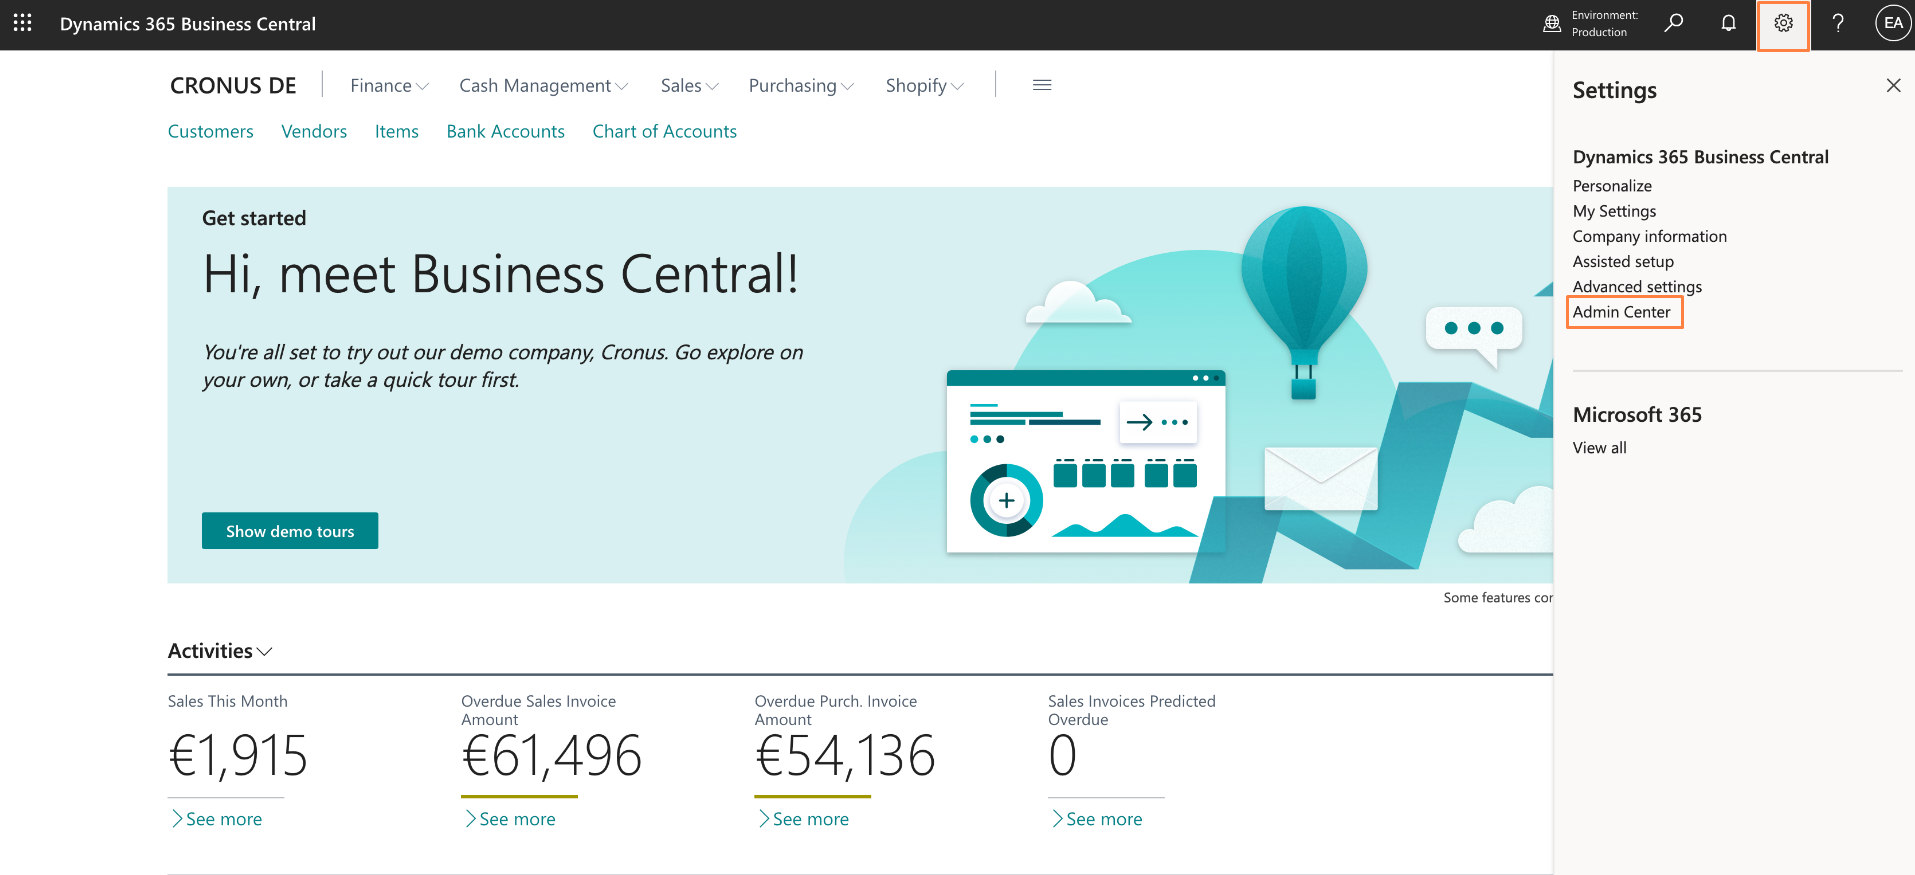See more under Overdue Sales Invoice Amount
1915x875 pixels.
click(x=509, y=819)
